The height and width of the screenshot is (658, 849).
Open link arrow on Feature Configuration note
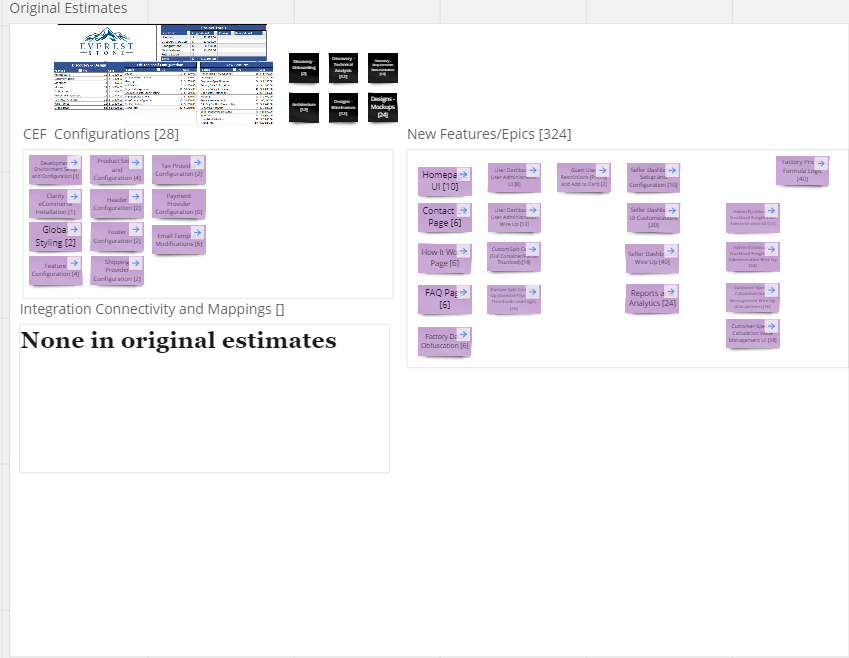pos(74,263)
